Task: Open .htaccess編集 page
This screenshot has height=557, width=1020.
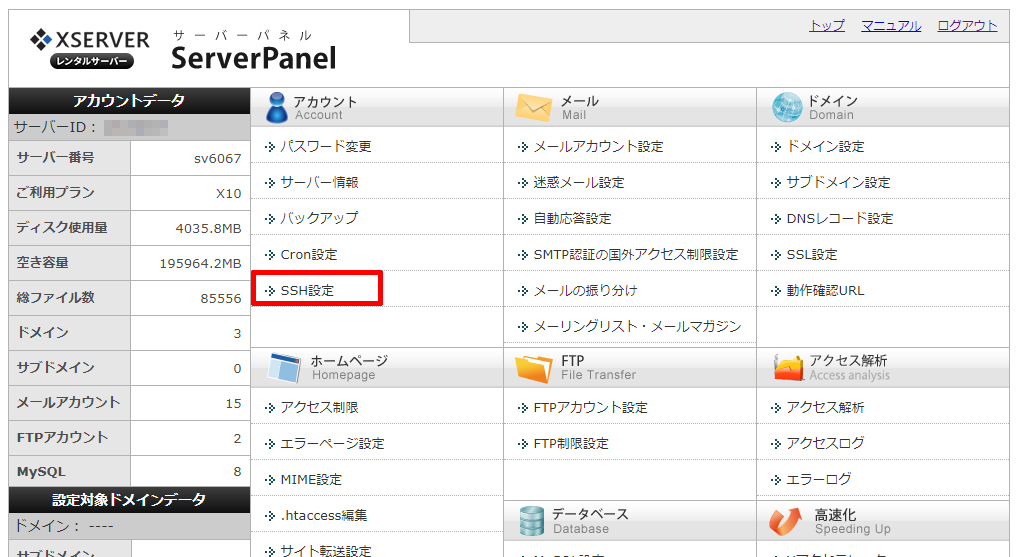Action: point(324,515)
